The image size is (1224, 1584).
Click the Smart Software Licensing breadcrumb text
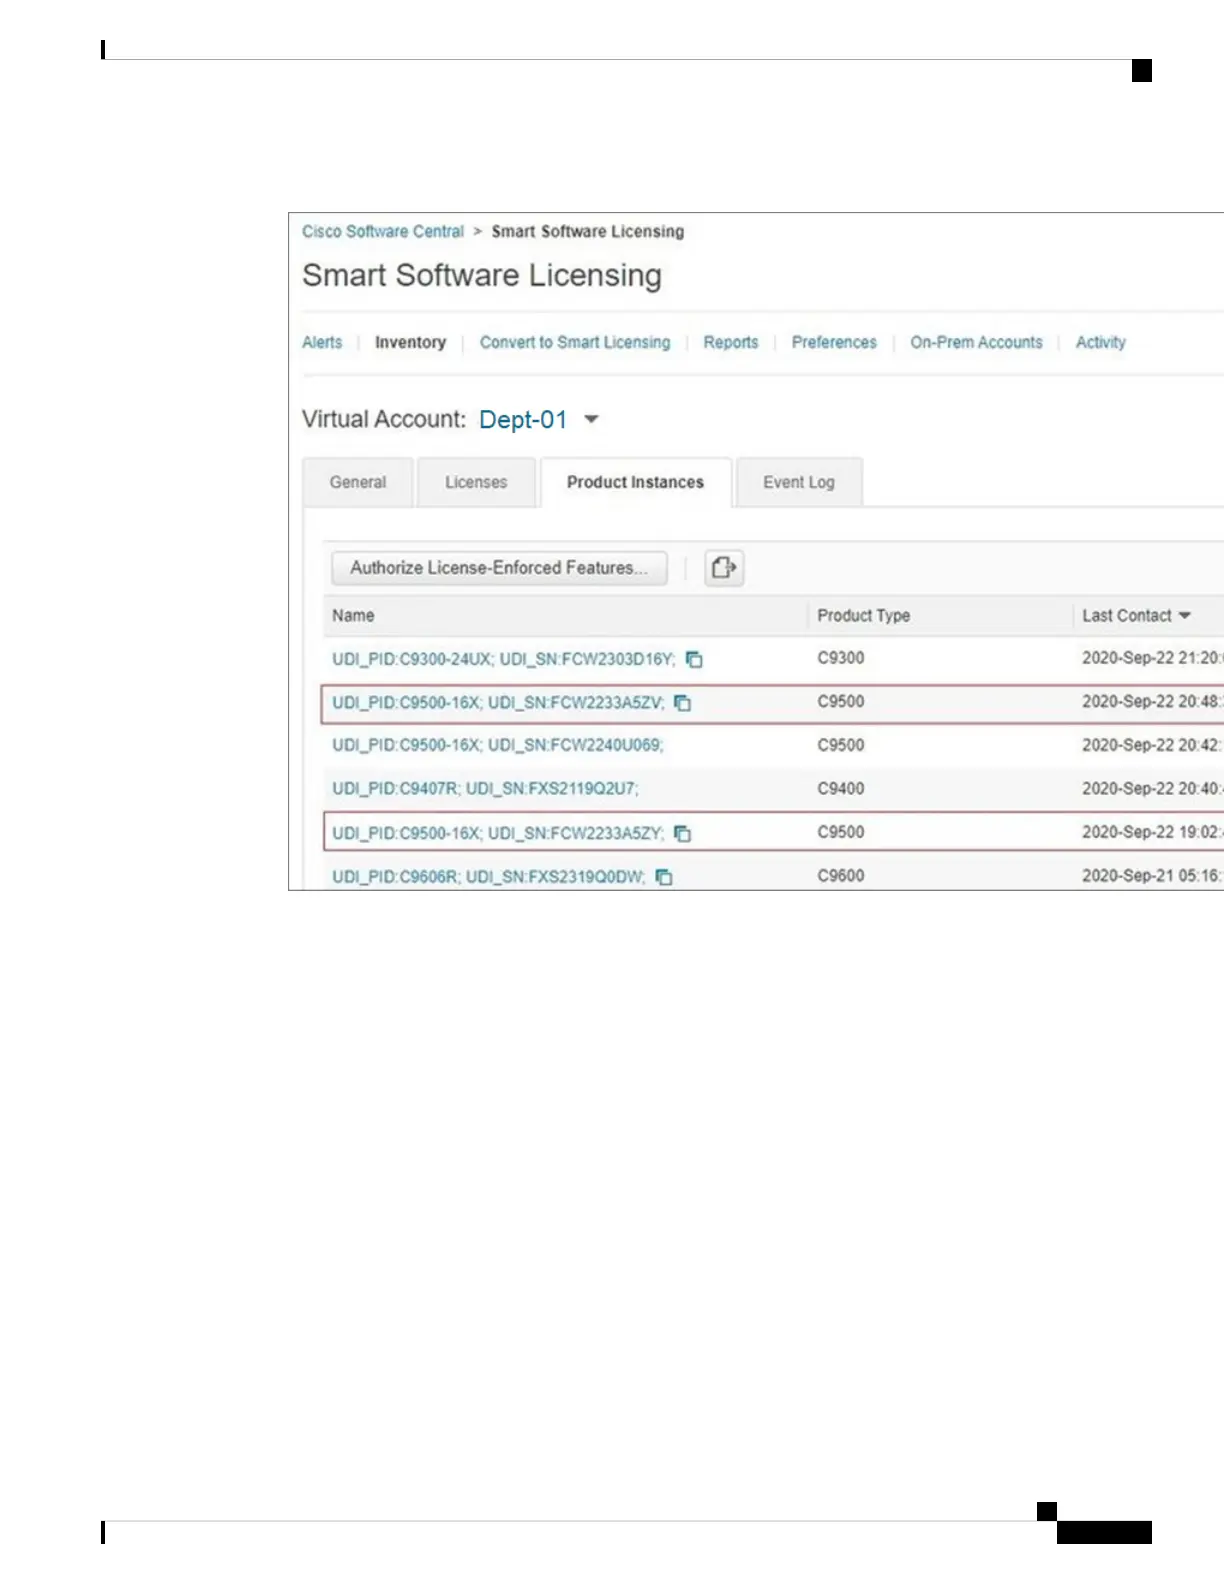[588, 231]
